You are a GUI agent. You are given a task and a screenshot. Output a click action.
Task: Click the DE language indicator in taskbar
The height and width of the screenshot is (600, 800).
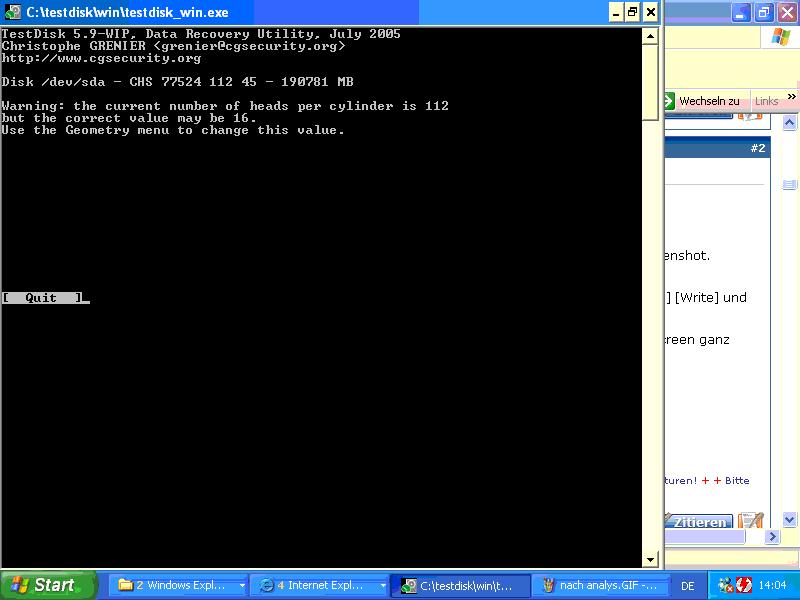pos(688,586)
